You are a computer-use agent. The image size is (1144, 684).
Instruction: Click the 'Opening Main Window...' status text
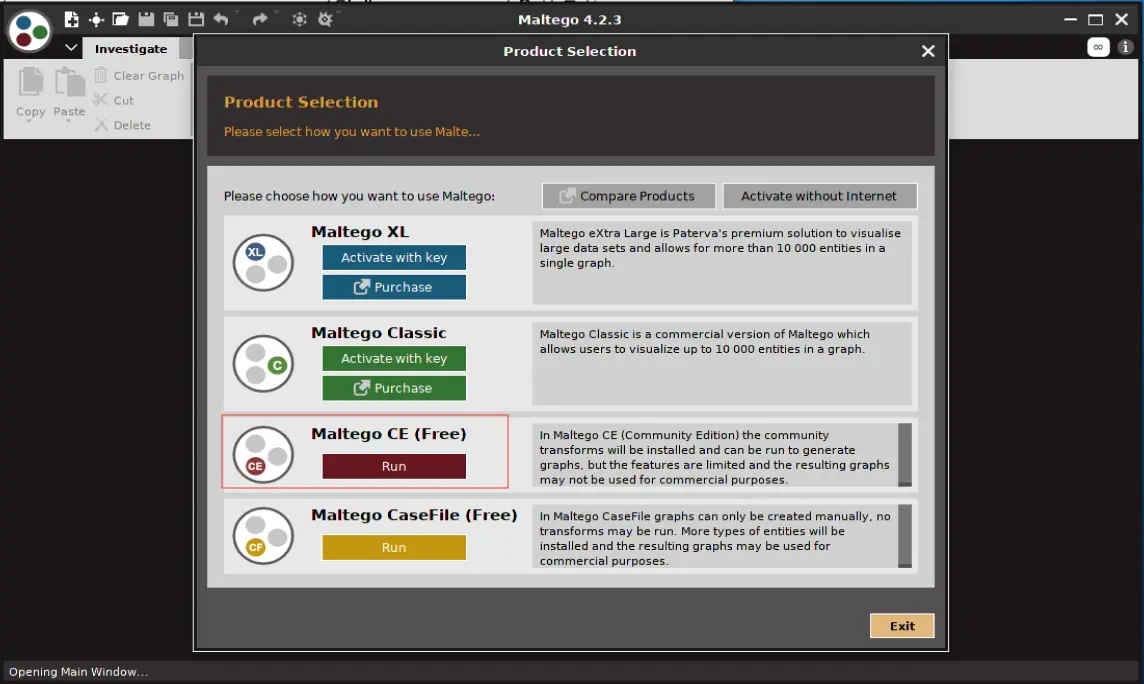tap(78, 672)
